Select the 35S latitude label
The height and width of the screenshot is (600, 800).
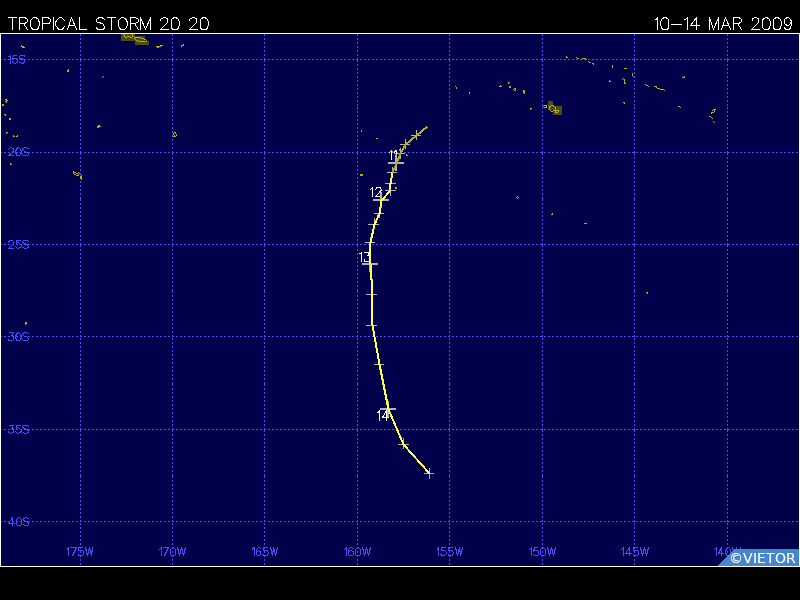point(18,429)
